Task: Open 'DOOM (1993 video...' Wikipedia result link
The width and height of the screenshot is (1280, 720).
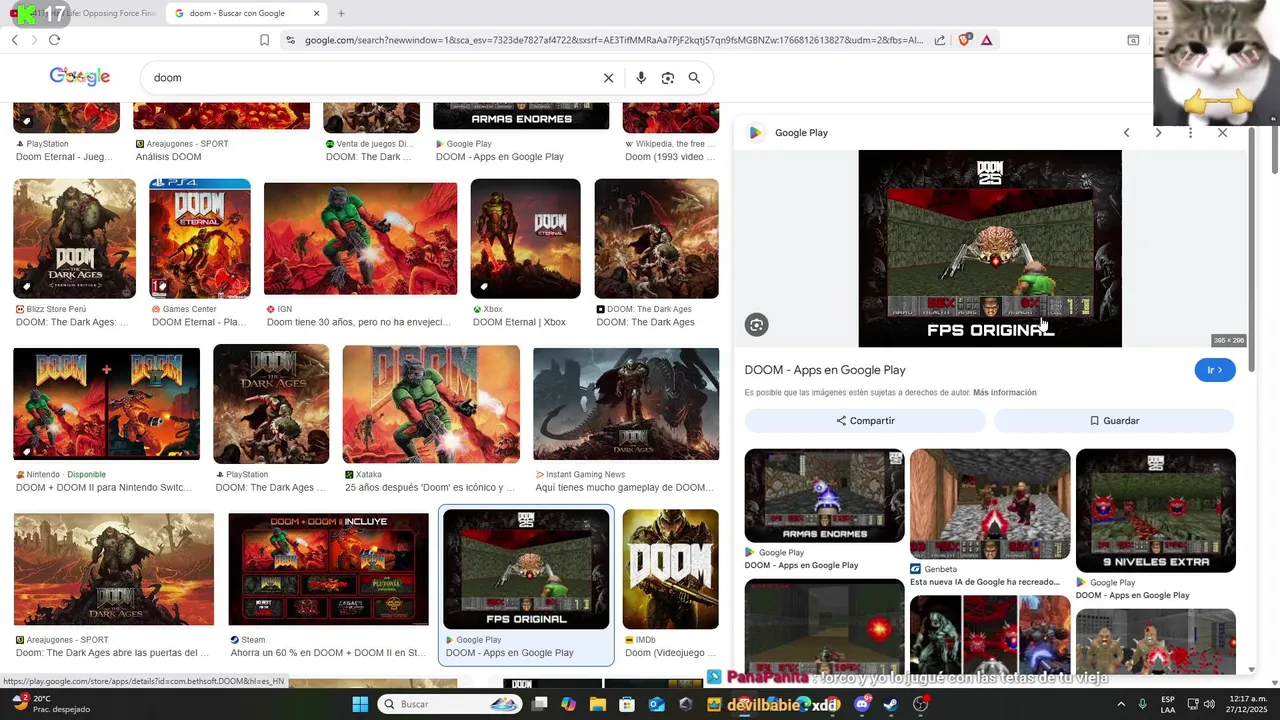Action: point(670,157)
